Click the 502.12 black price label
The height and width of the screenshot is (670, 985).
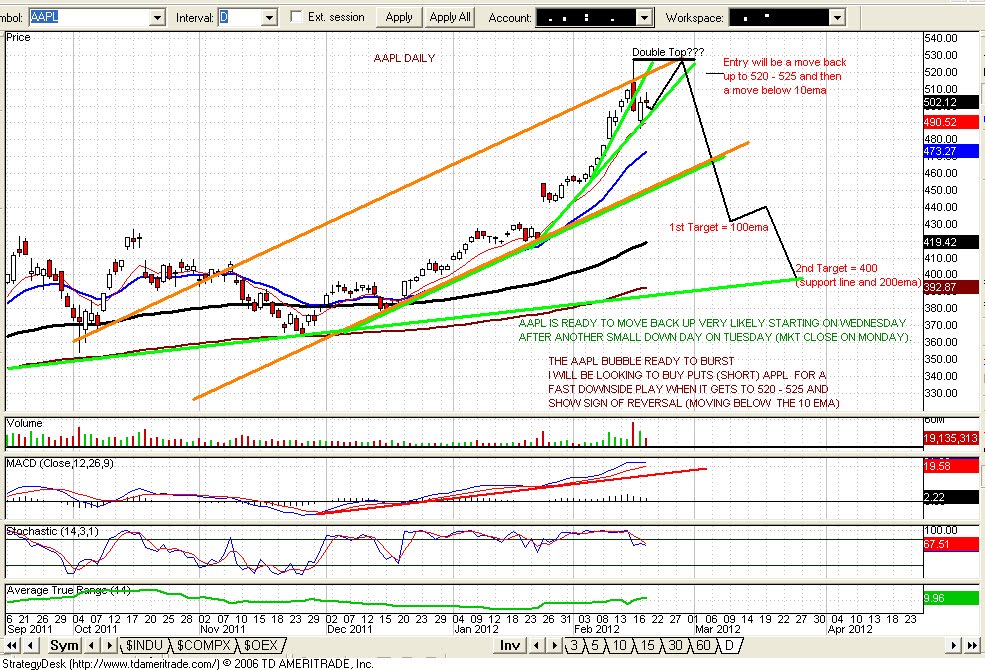tap(950, 102)
